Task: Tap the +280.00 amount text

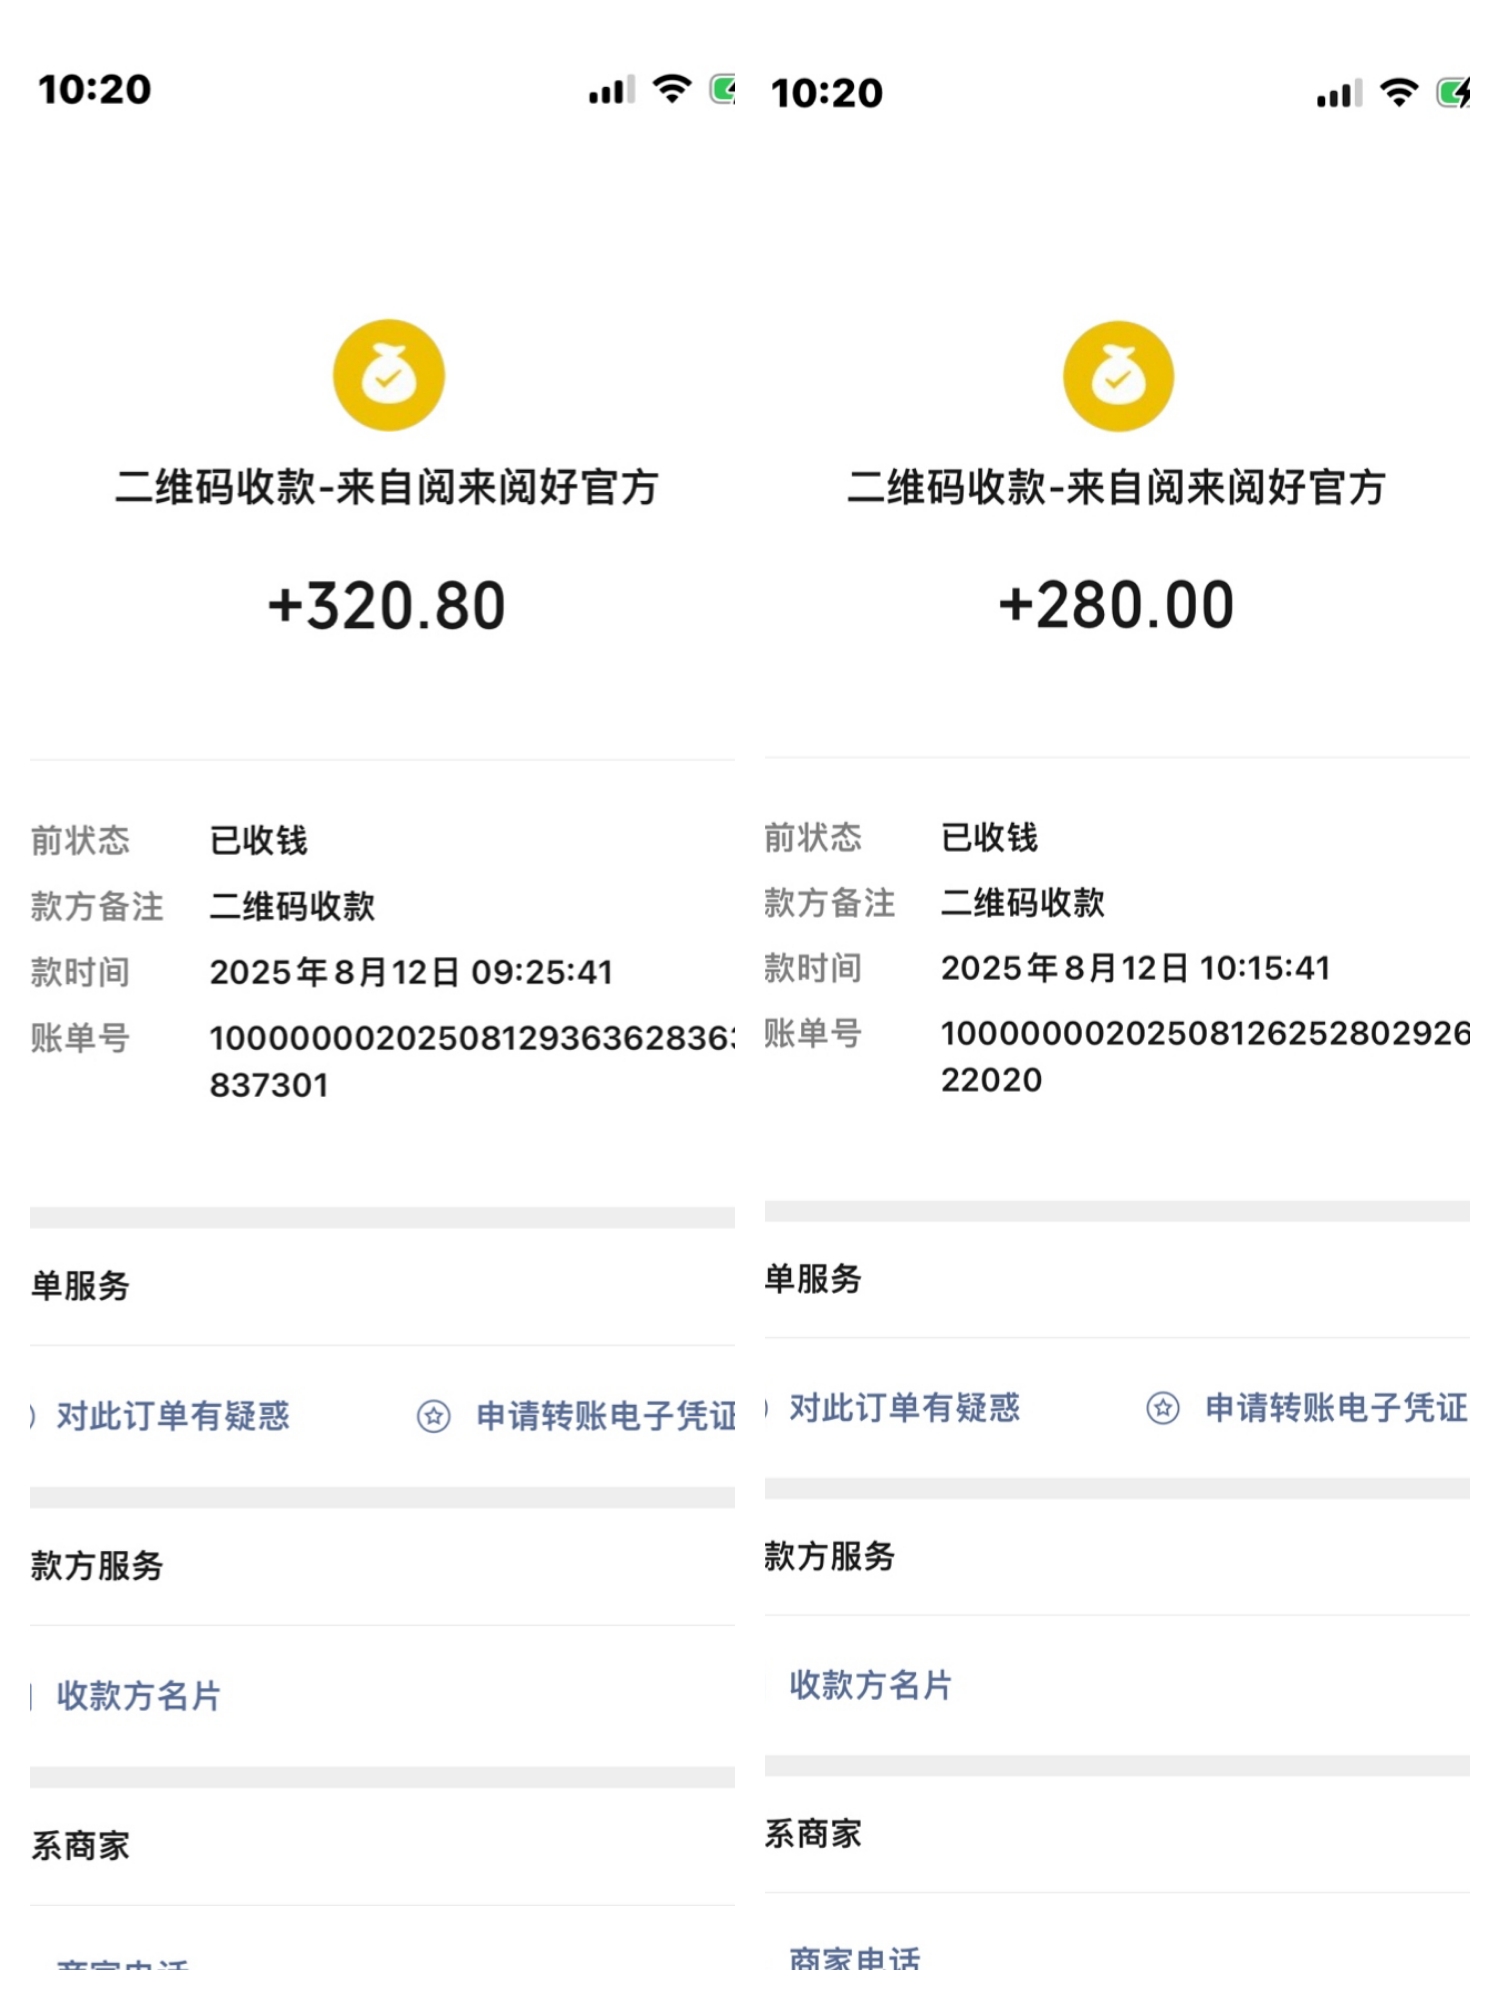Action: [1116, 605]
